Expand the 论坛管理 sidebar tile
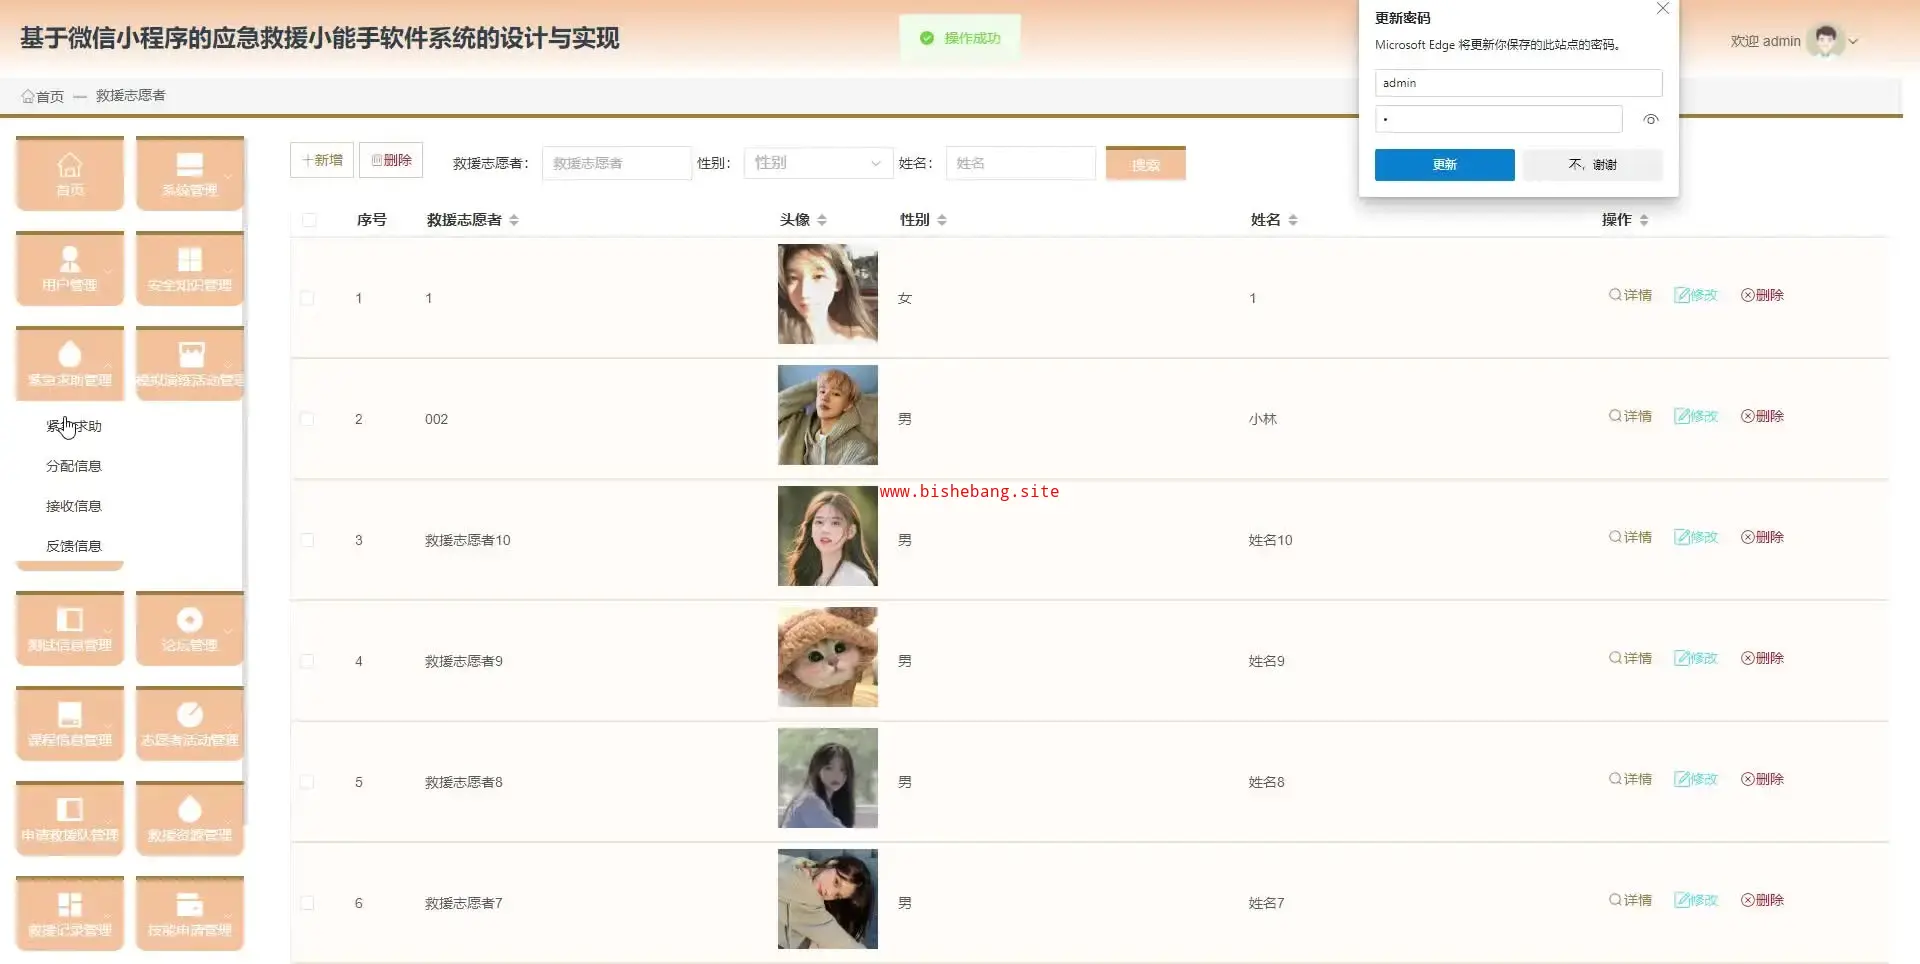Image resolution: width=1920 pixels, height=964 pixels. tap(190, 629)
